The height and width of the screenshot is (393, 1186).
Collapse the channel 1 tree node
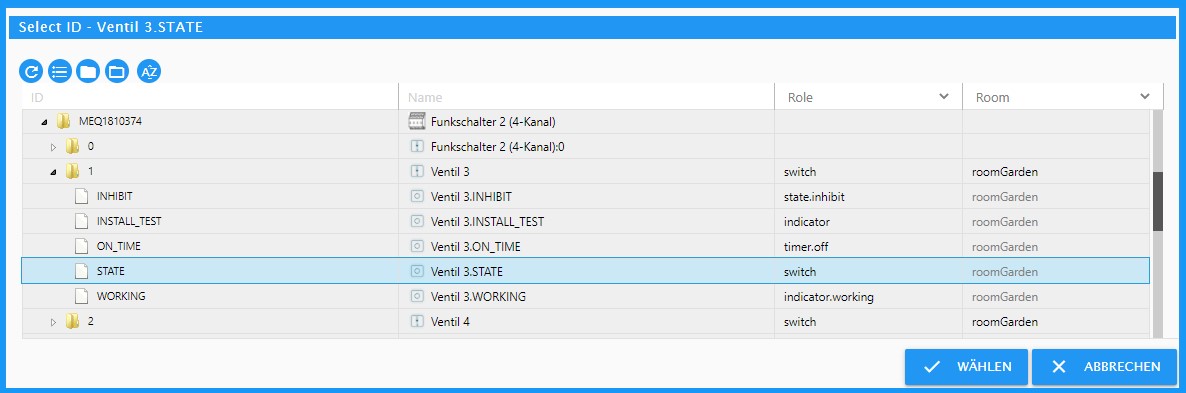54,172
